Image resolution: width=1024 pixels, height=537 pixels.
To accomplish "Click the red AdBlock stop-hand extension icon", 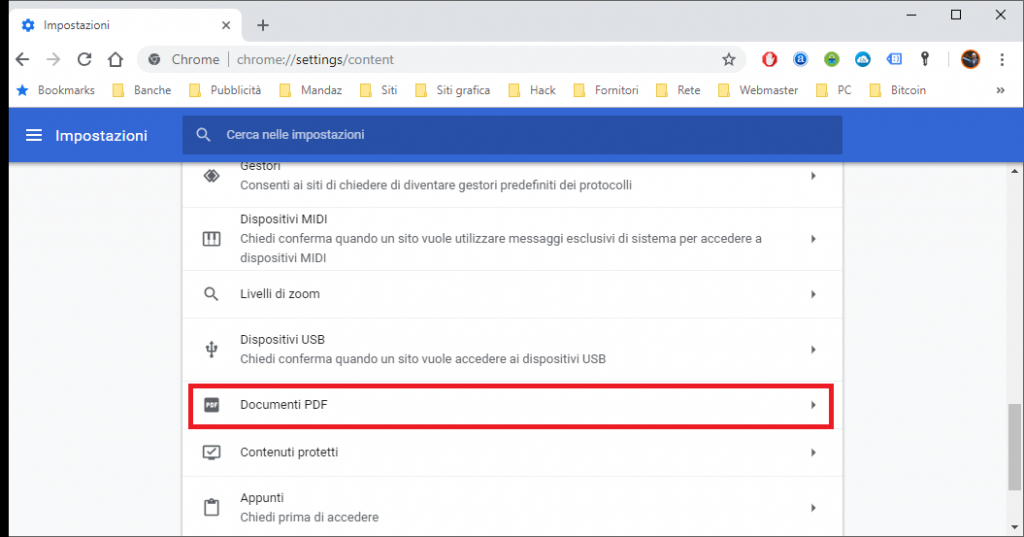I will [x=769, y=60].
